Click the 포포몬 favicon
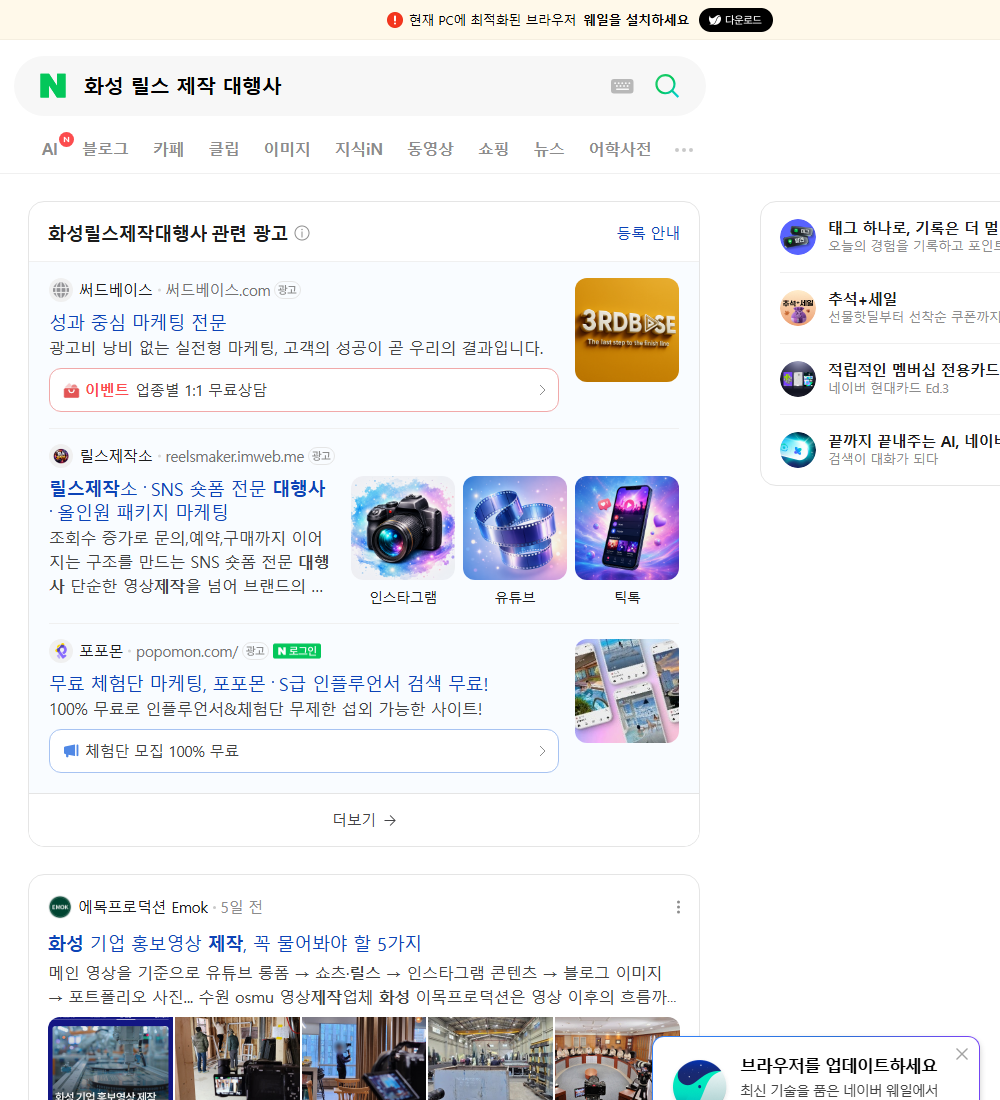 coord(61,651)
